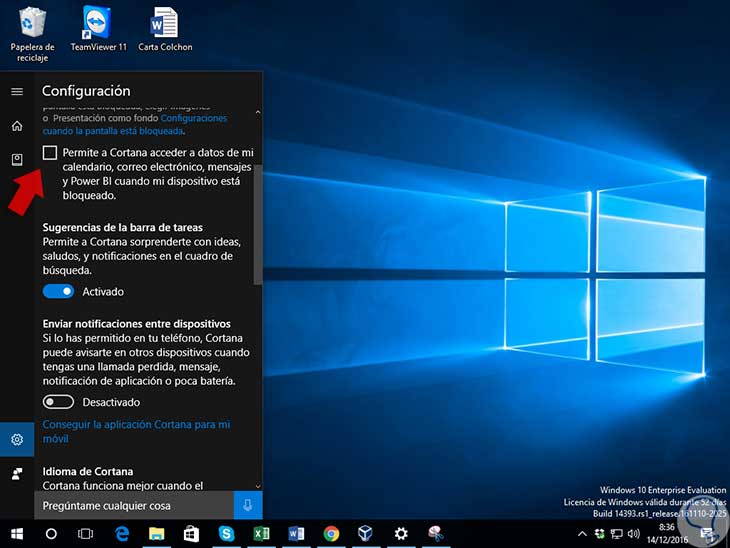Click the volume speaker tray icon
Viewport: 730px width, 548px height.
634,534
